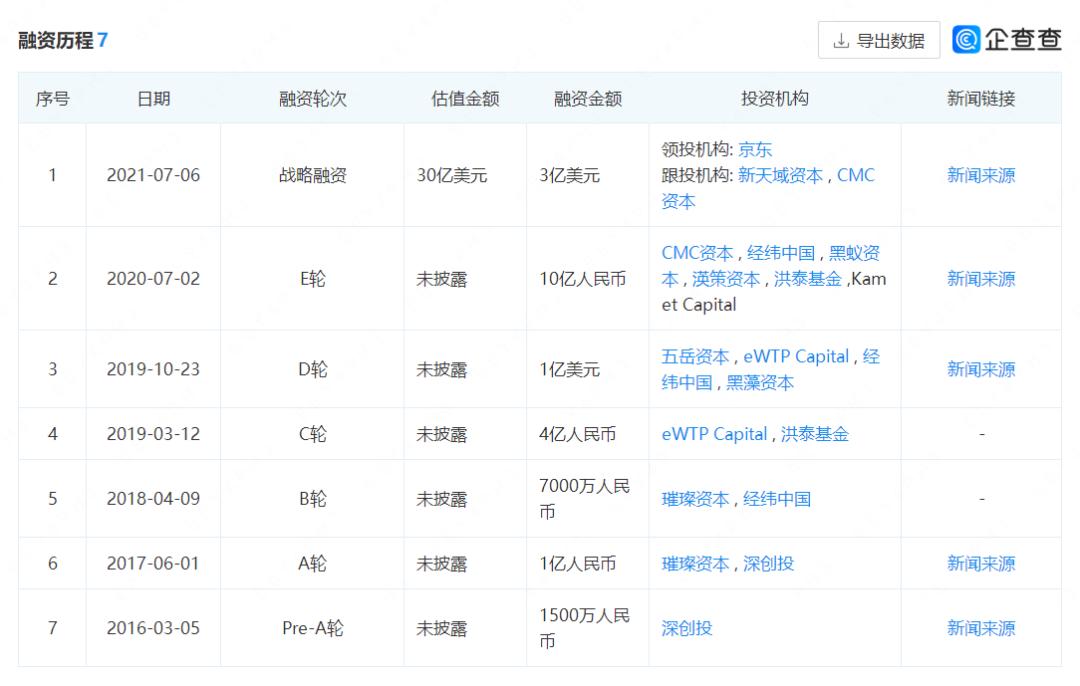Click the 跟投机构 label text
Screen dimensions: 1080x686
pyautogui.click(x=696, y=176)
